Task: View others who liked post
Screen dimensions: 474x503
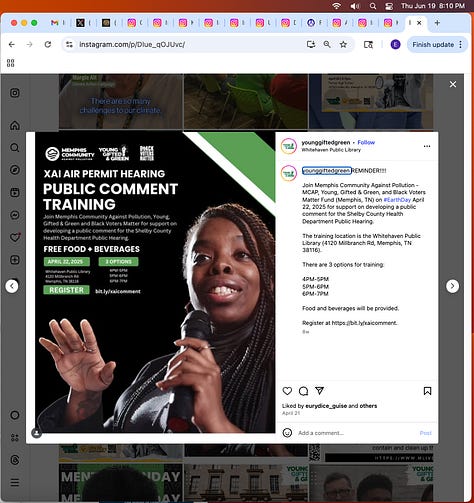Action: [368, 406]
